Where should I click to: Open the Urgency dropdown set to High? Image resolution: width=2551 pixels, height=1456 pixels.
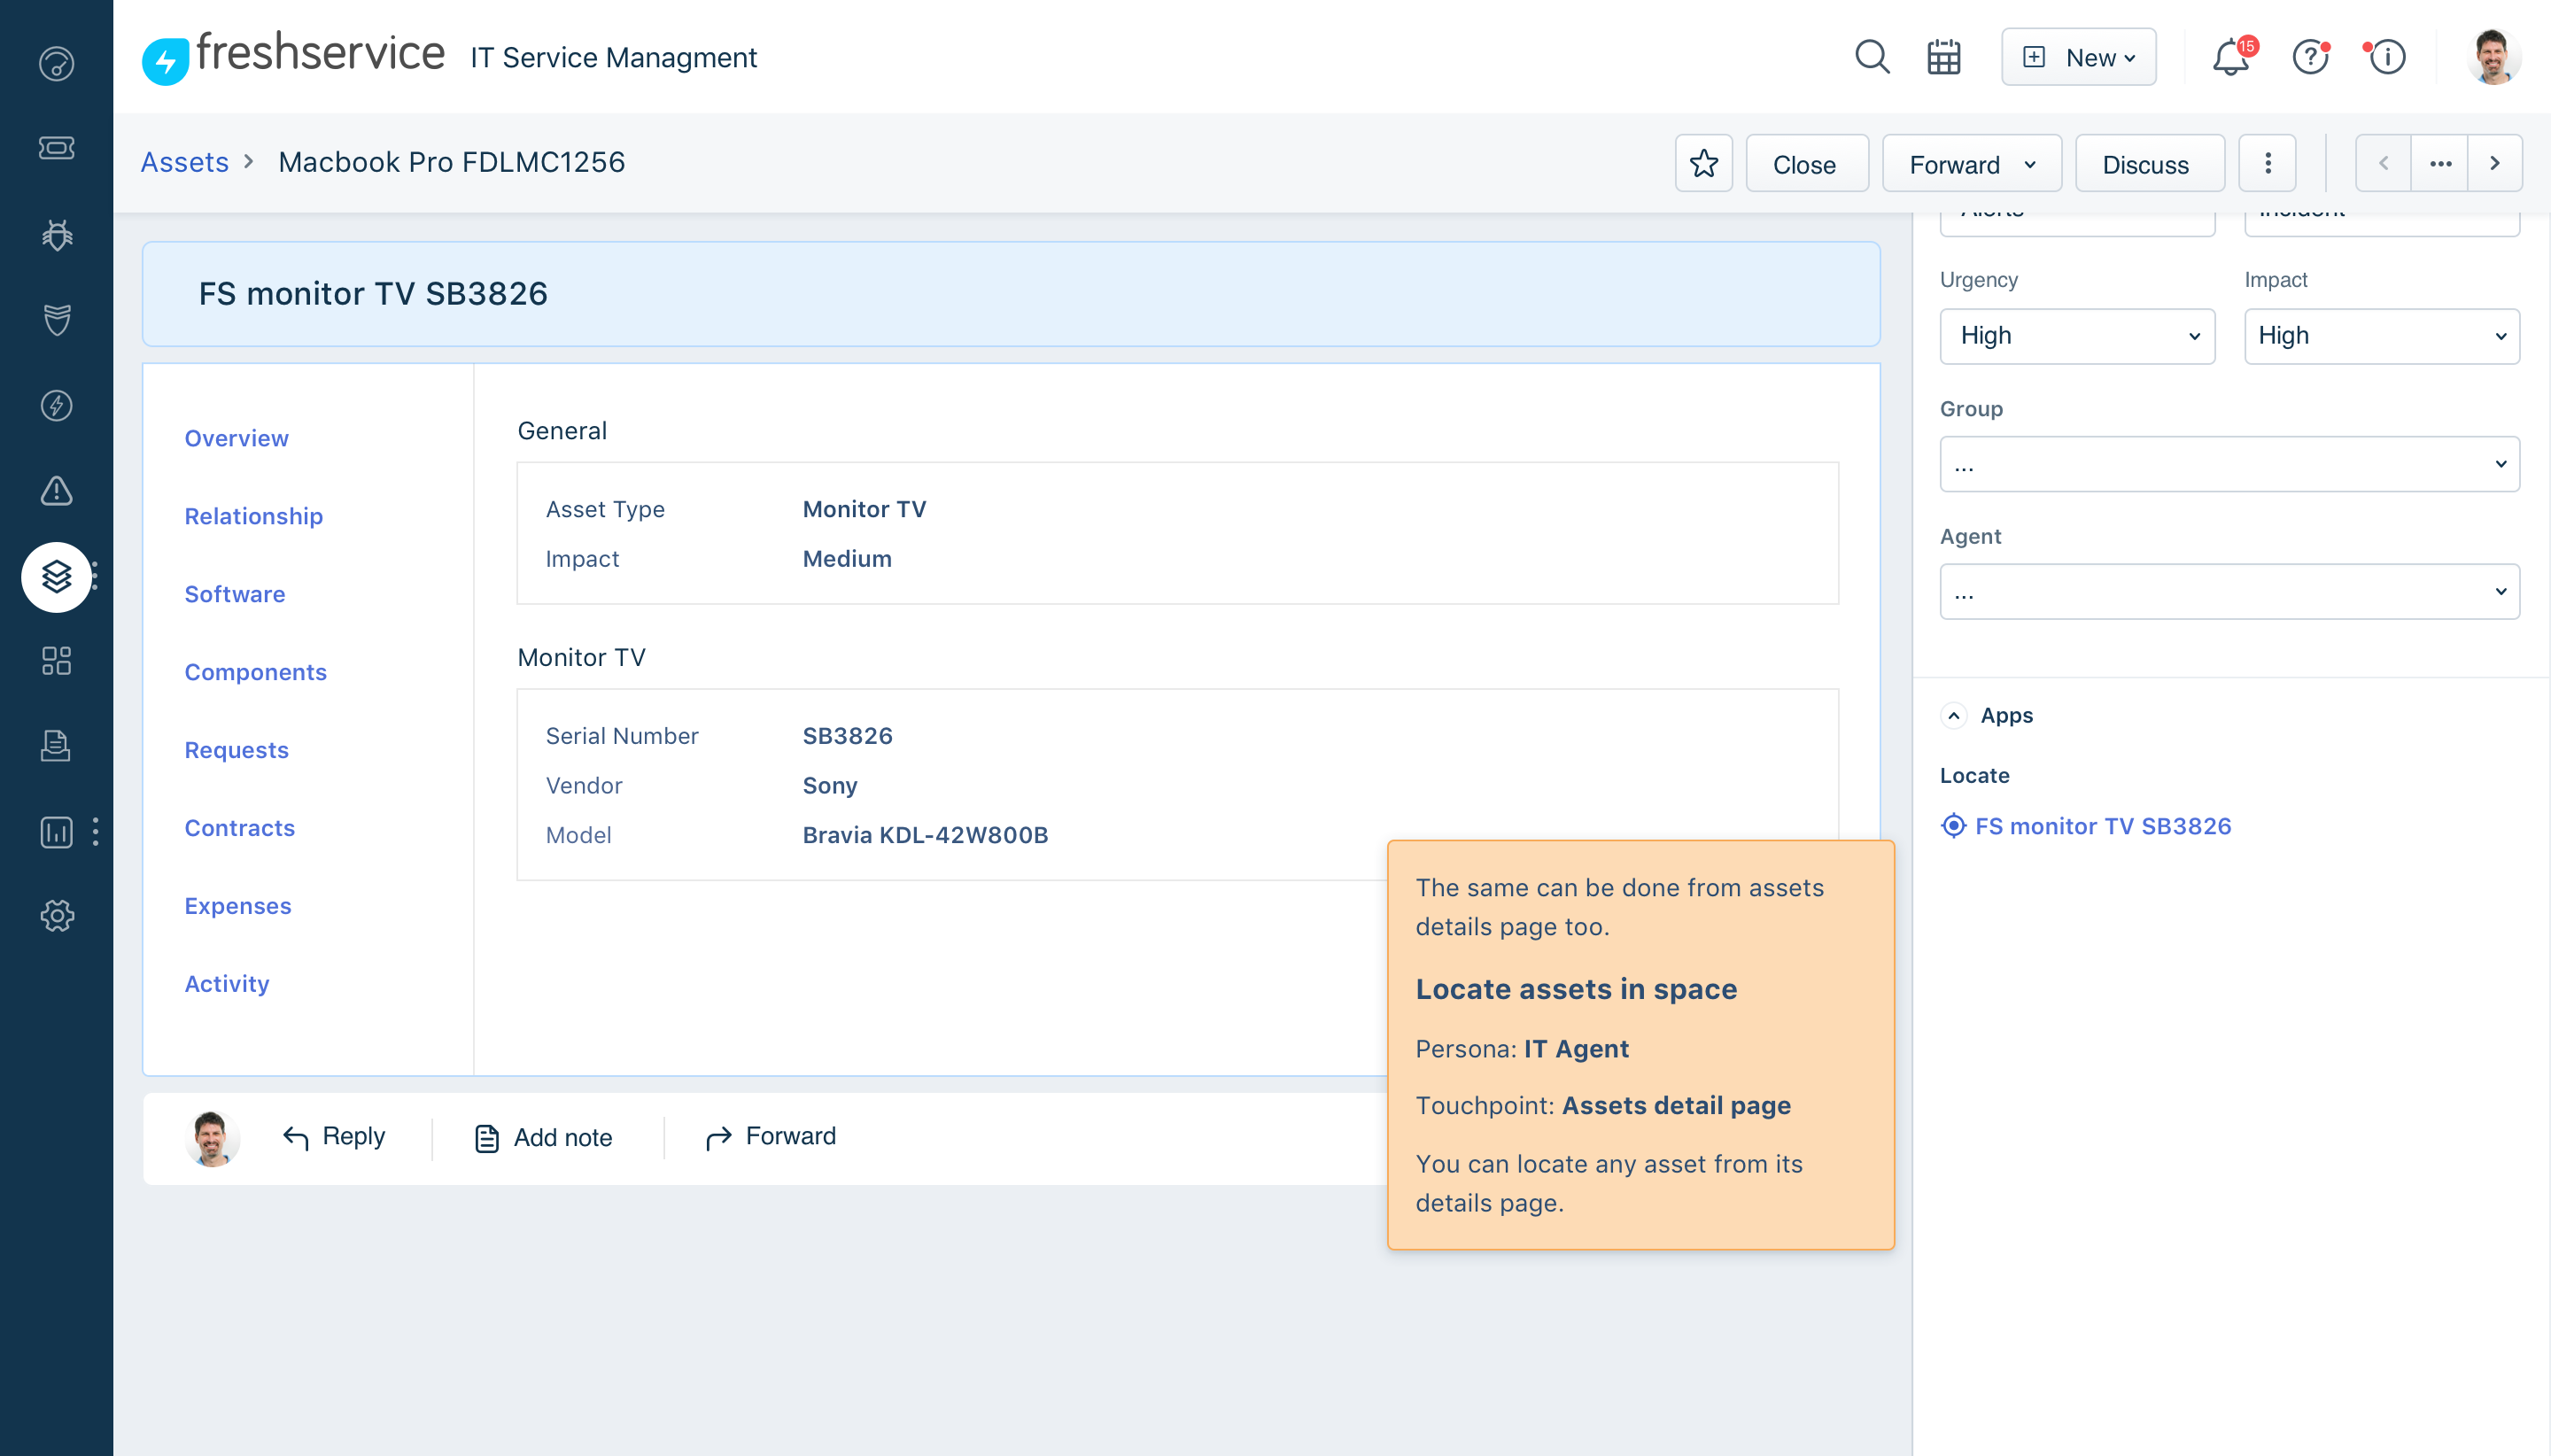pyautogui.click(x=2077, y=335)
